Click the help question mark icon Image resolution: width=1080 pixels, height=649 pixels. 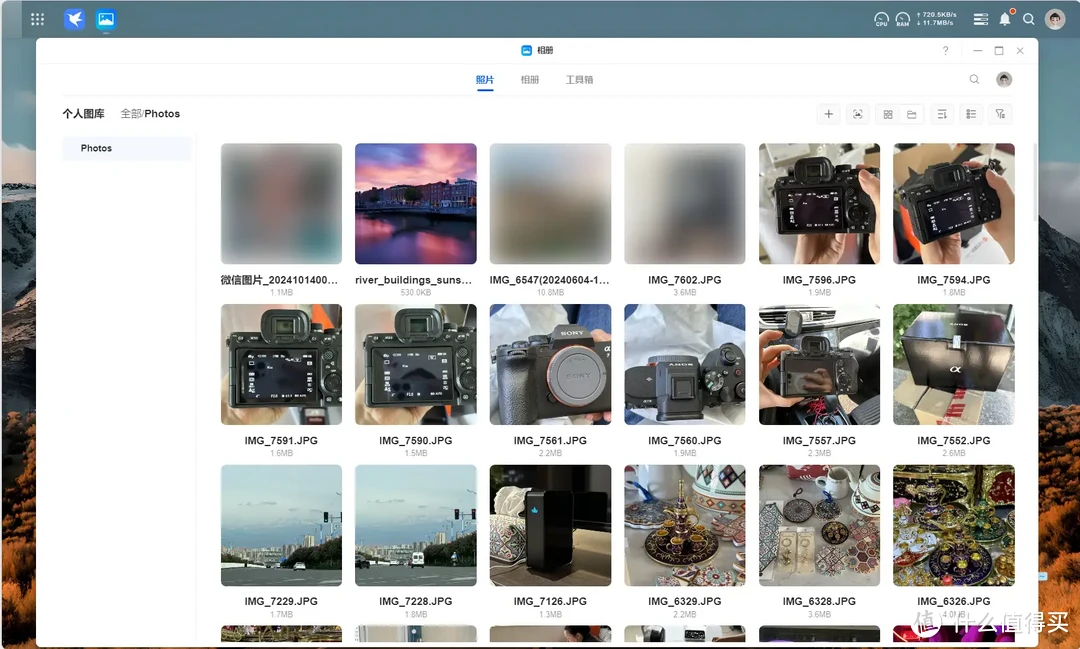946,51
